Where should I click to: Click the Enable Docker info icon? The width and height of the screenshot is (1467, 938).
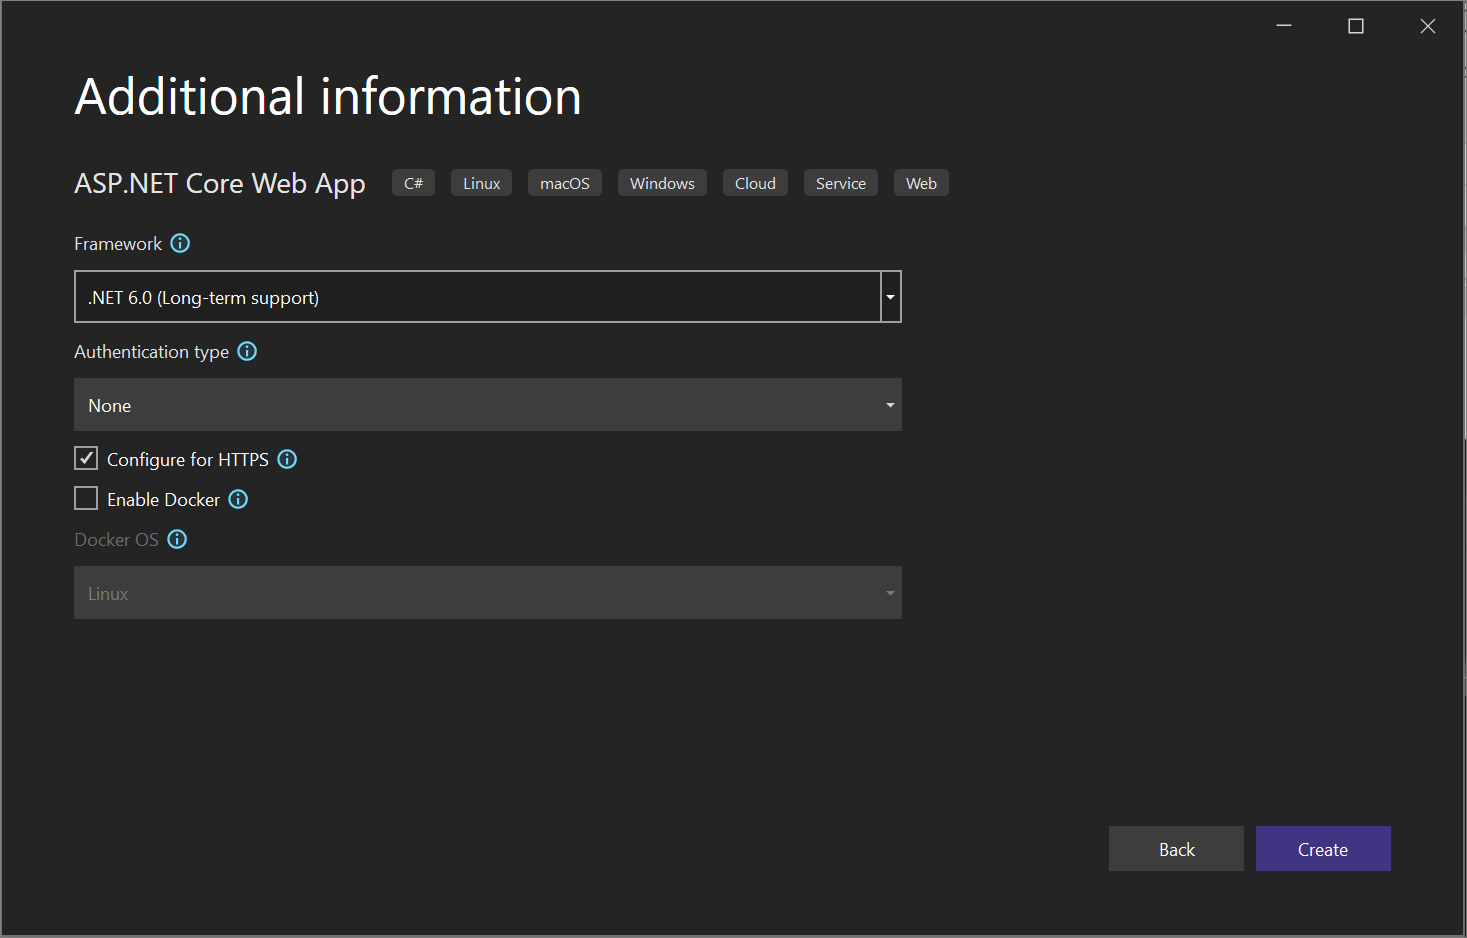pos(238,499)
